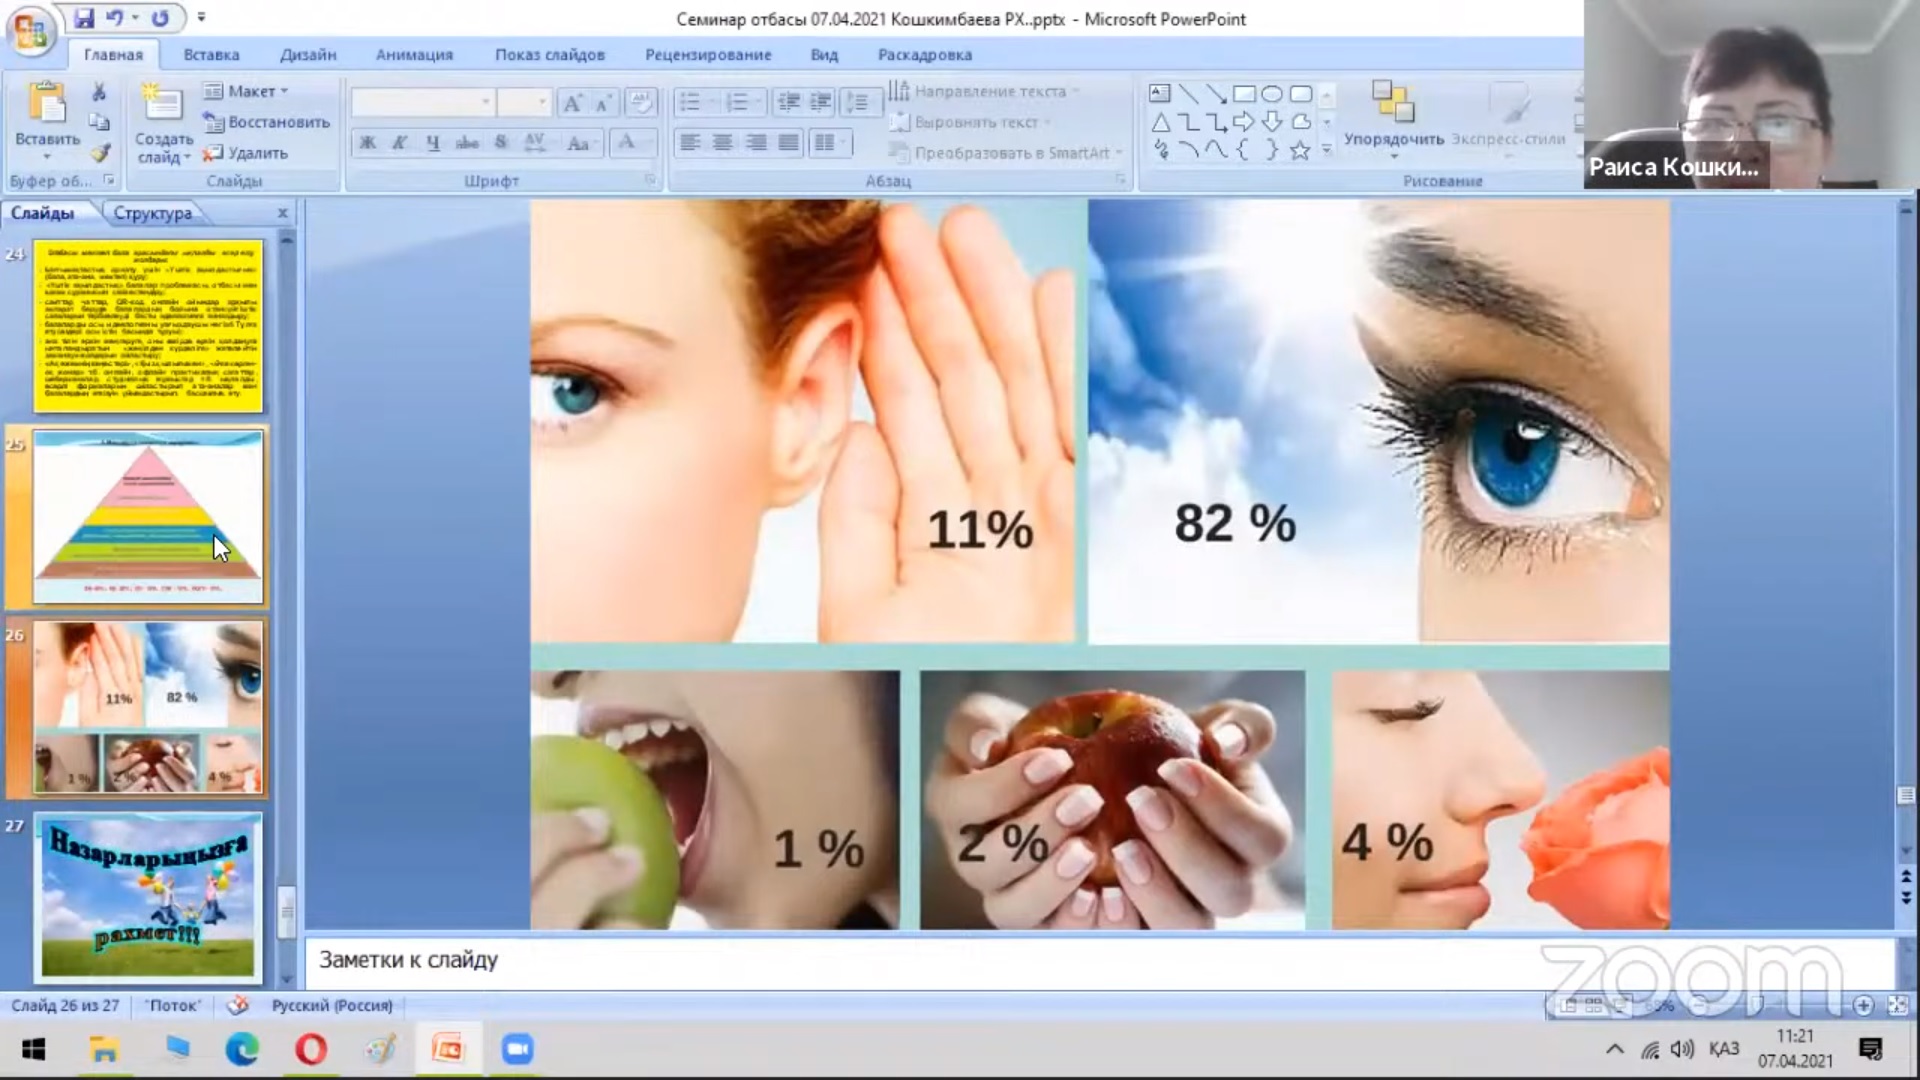Select the Isosceles Triangle shape
Screen dimensions: 1920x1080
[x=1160, y=122]
